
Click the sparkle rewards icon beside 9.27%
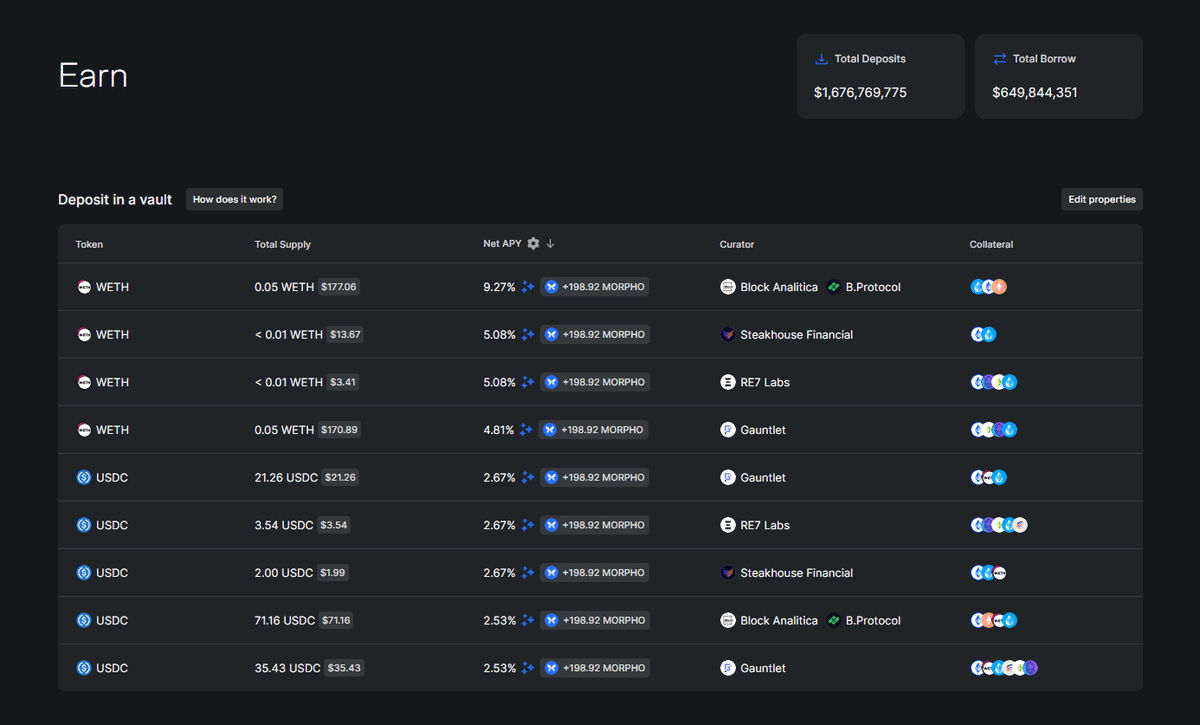tap(527, 286)
